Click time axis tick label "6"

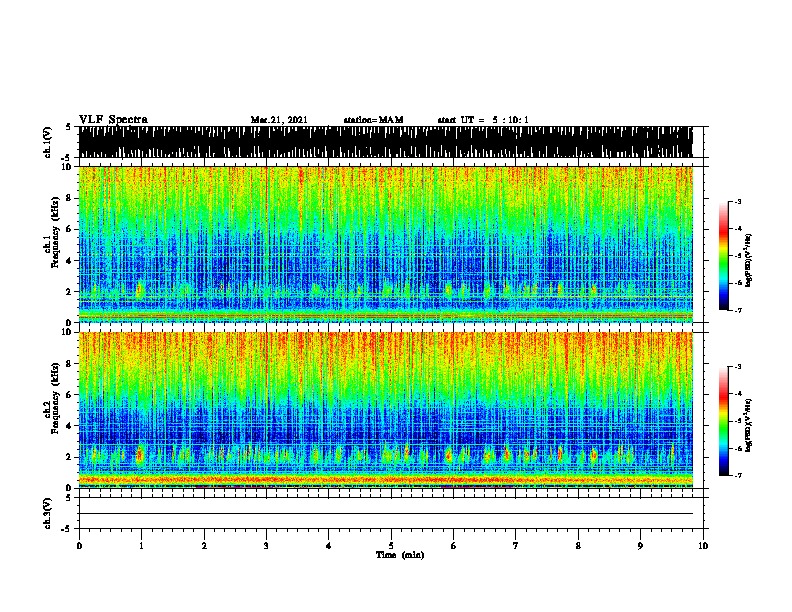(454, 546)
